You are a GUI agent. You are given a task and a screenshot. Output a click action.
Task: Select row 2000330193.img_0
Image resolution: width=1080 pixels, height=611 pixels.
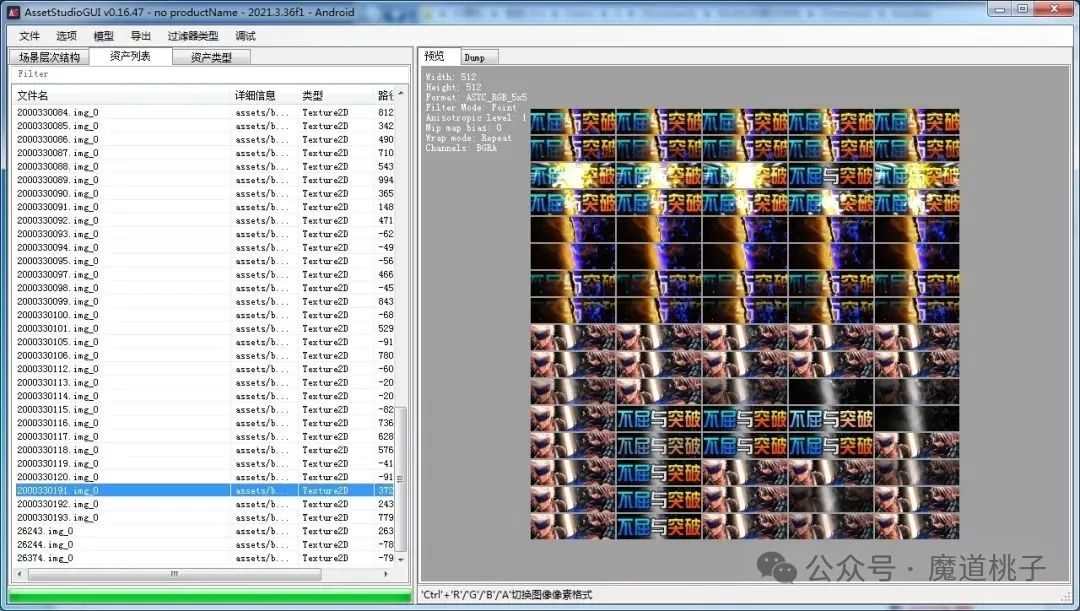205,517
